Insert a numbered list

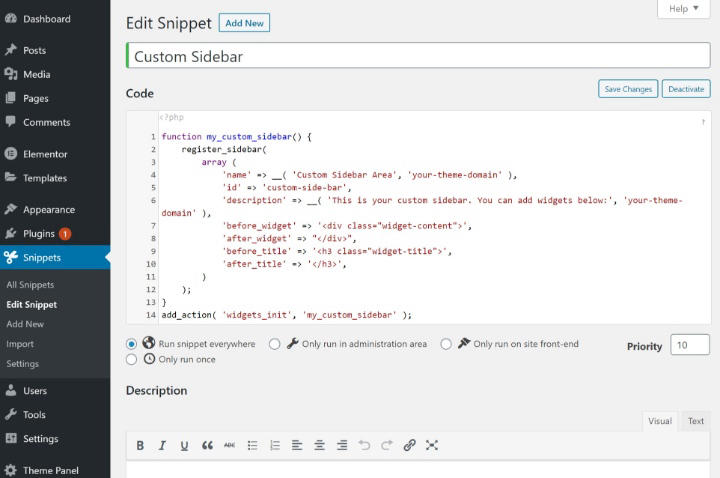click(275, 445)
